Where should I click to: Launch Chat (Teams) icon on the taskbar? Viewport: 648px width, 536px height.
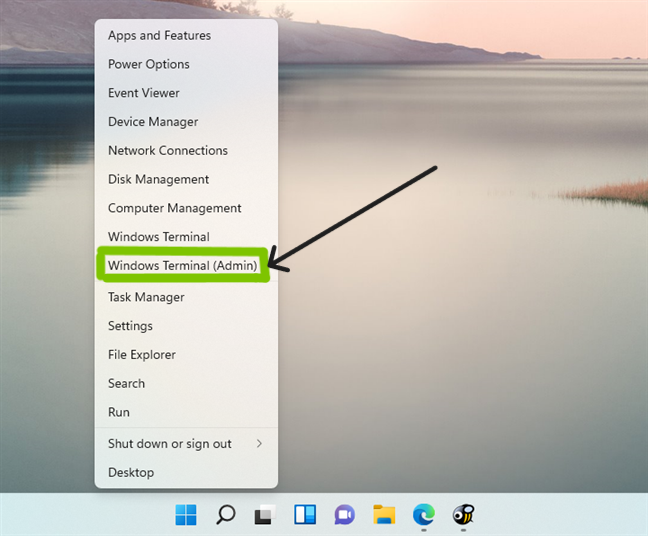click(x=344, y=515)
